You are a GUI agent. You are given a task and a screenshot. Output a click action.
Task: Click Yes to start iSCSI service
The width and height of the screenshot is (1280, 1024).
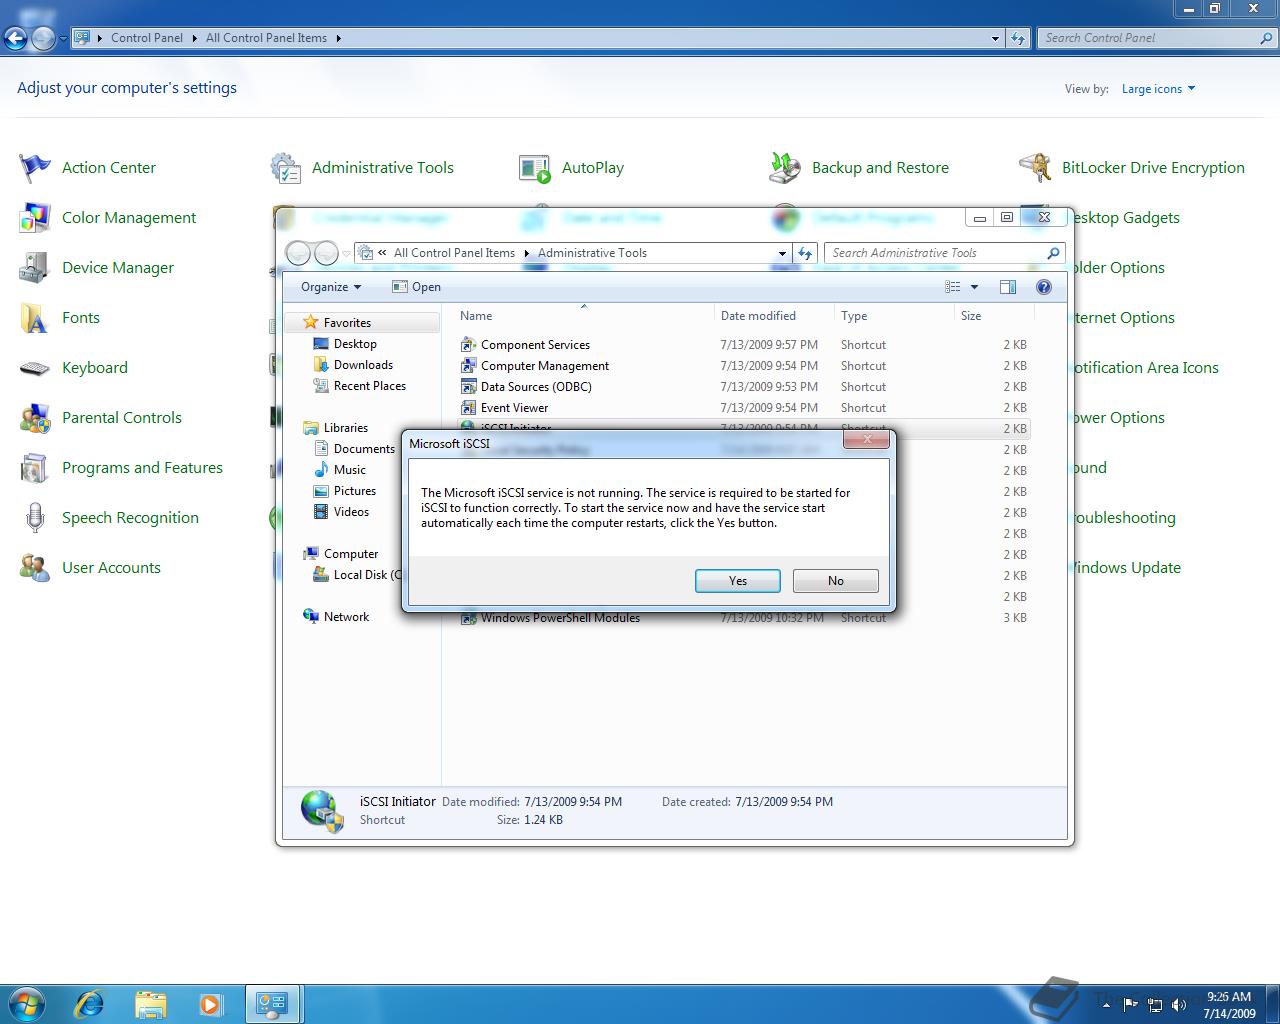pos(738,581)
